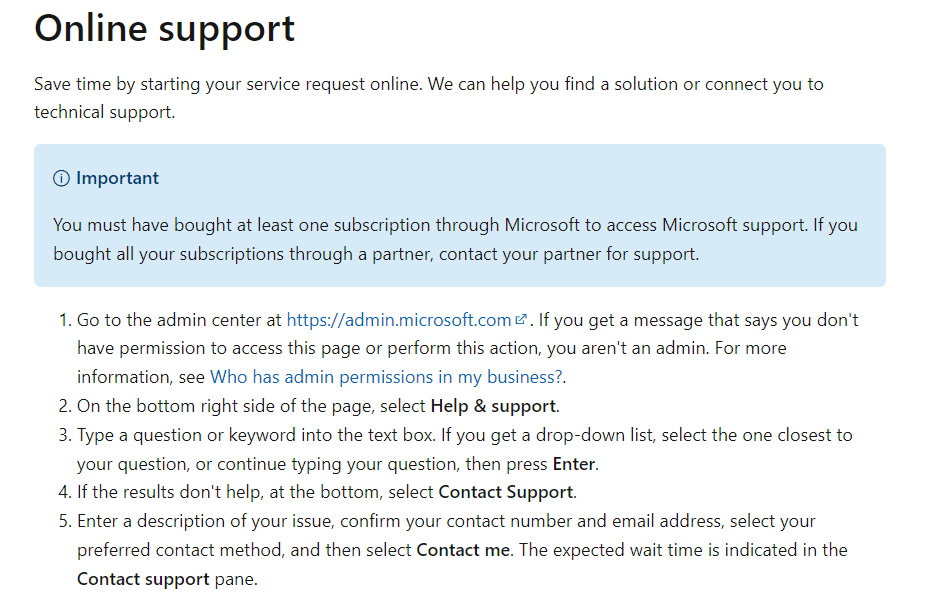This screenshot has width=926, height=600.
Task: Click list number 4 of the steps
Action: pyautogui.click(x=65, y=493)
